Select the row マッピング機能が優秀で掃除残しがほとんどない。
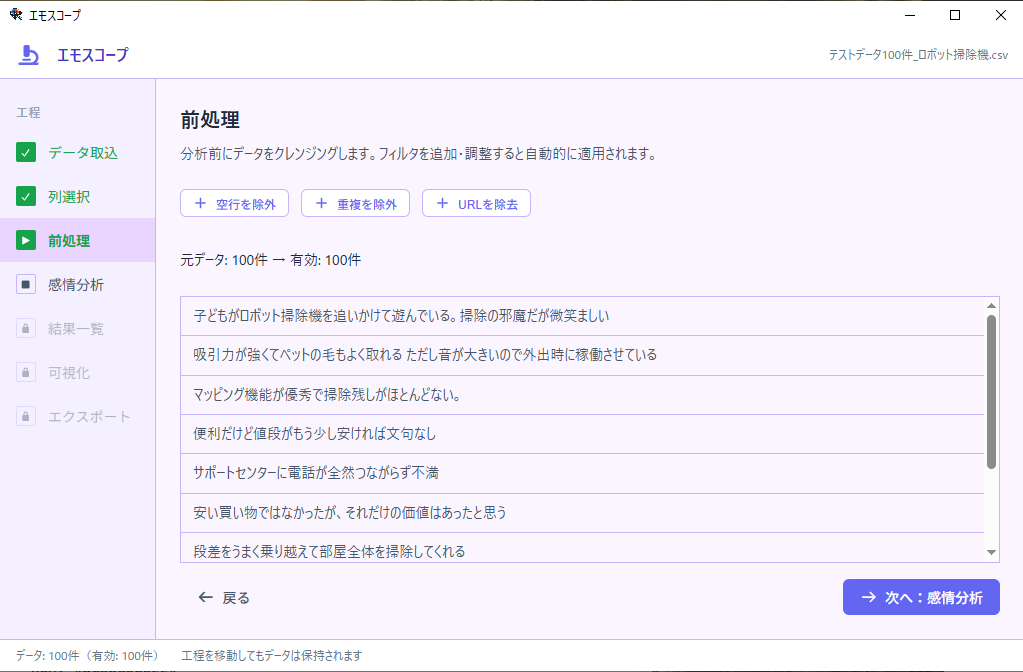Screen dimensions: 1023x672 pyautogui.click(x=582, y=395)
